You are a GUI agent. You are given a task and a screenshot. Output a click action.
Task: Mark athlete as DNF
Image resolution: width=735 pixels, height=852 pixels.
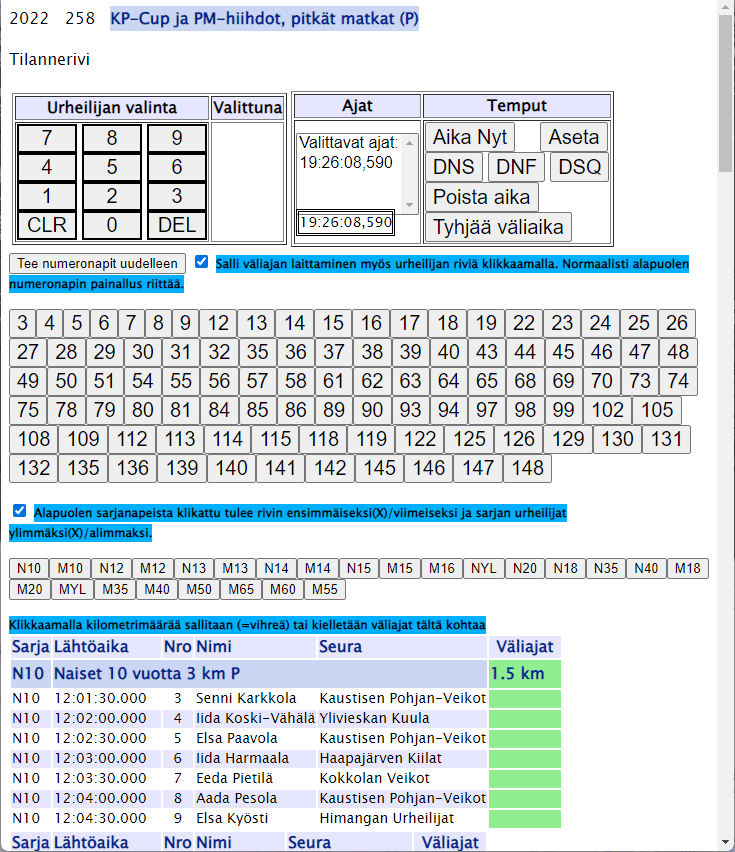[516, 167]
